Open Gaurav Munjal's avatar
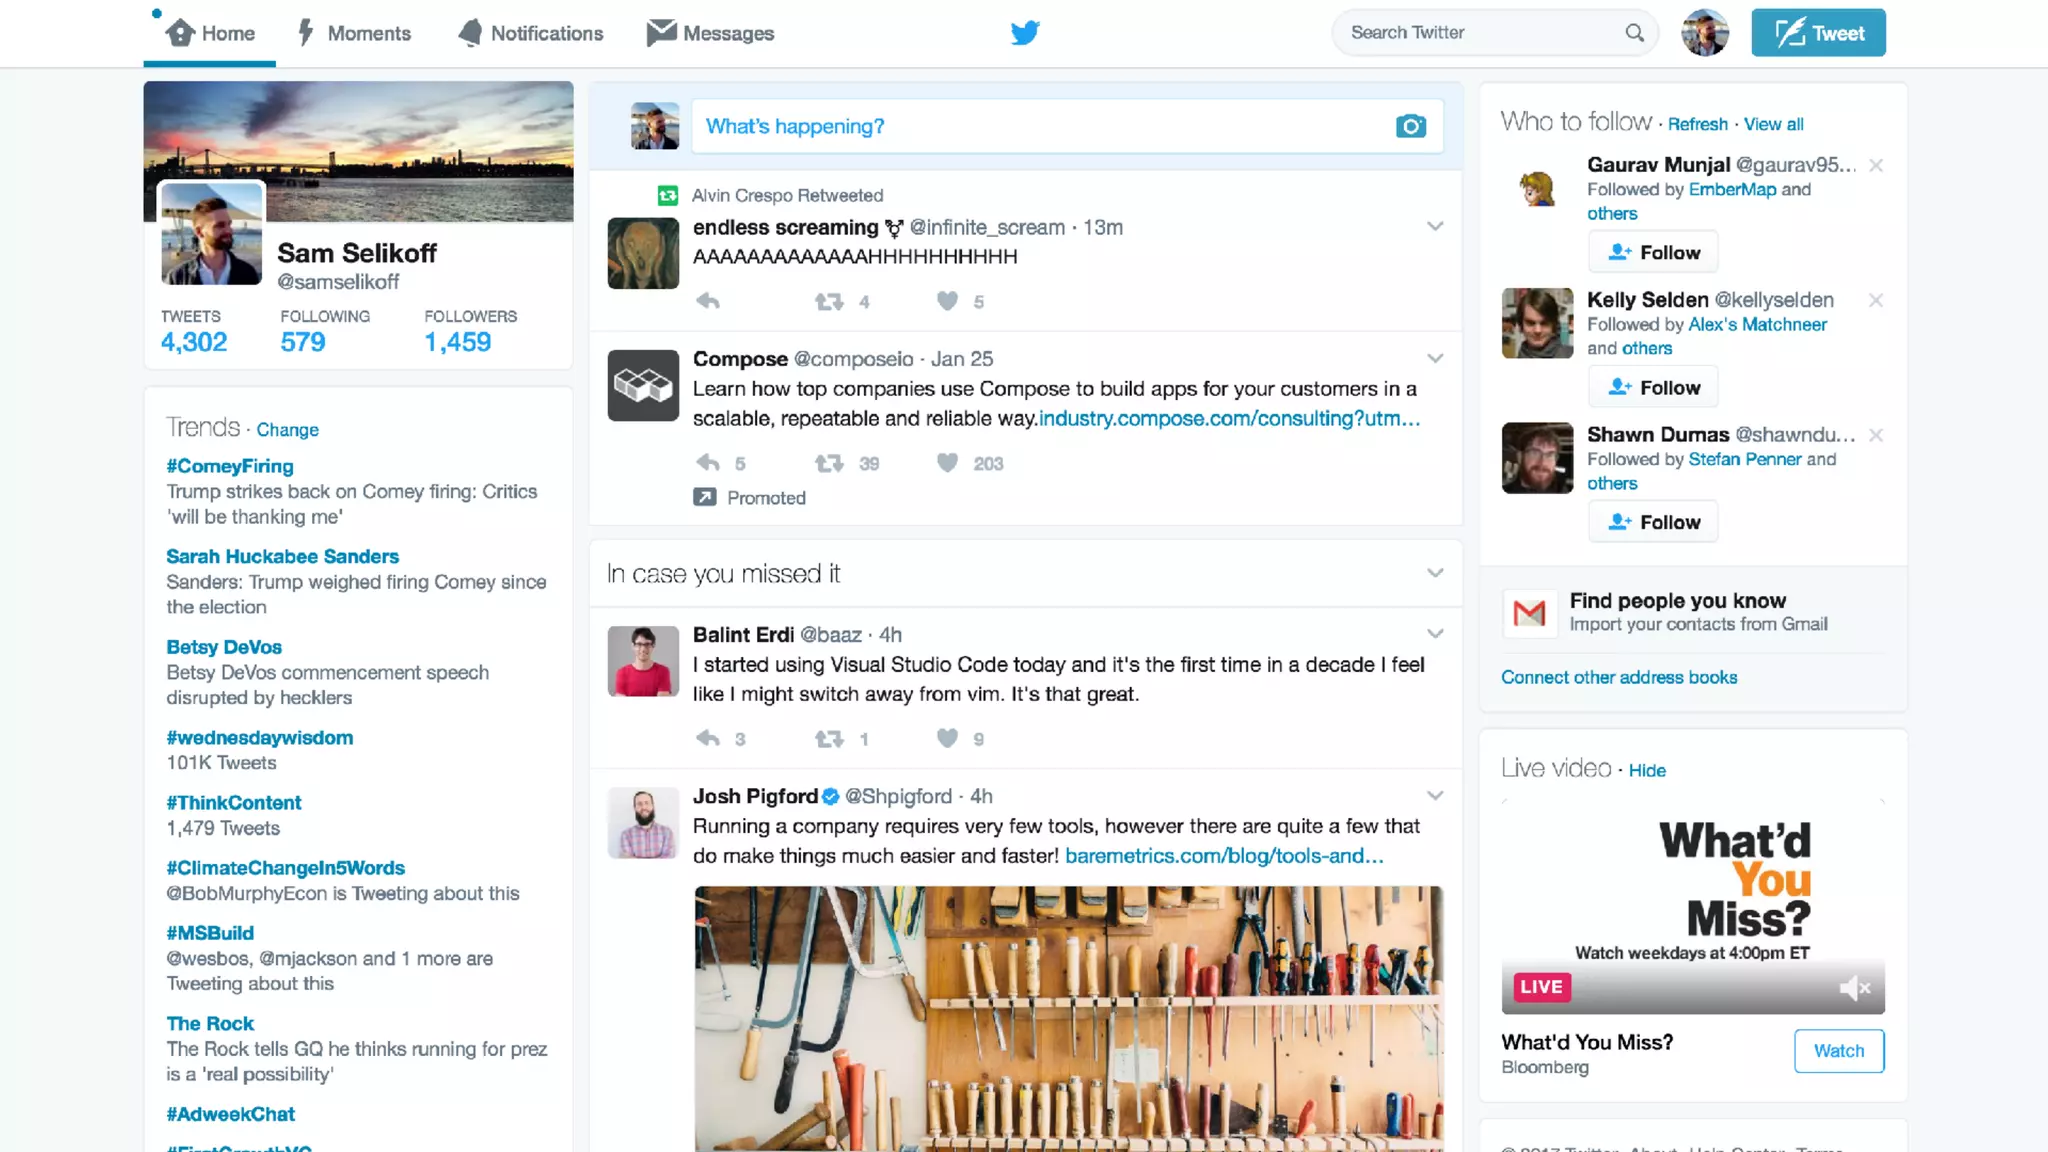Image resolution: width=2048 pixels, height=1152 pixels. point(1537,189)
